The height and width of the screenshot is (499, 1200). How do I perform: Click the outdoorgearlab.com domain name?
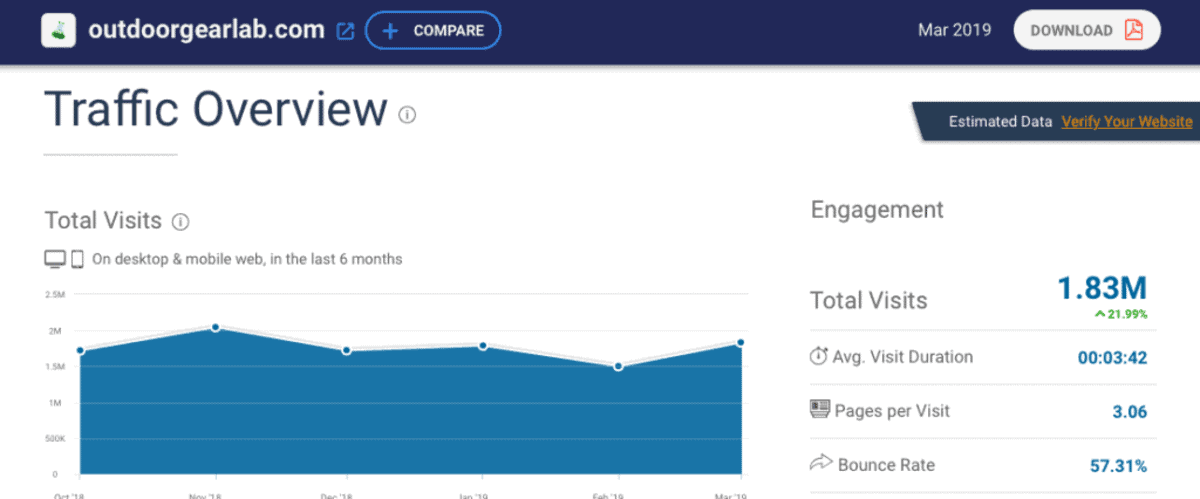tap(206, 30)
